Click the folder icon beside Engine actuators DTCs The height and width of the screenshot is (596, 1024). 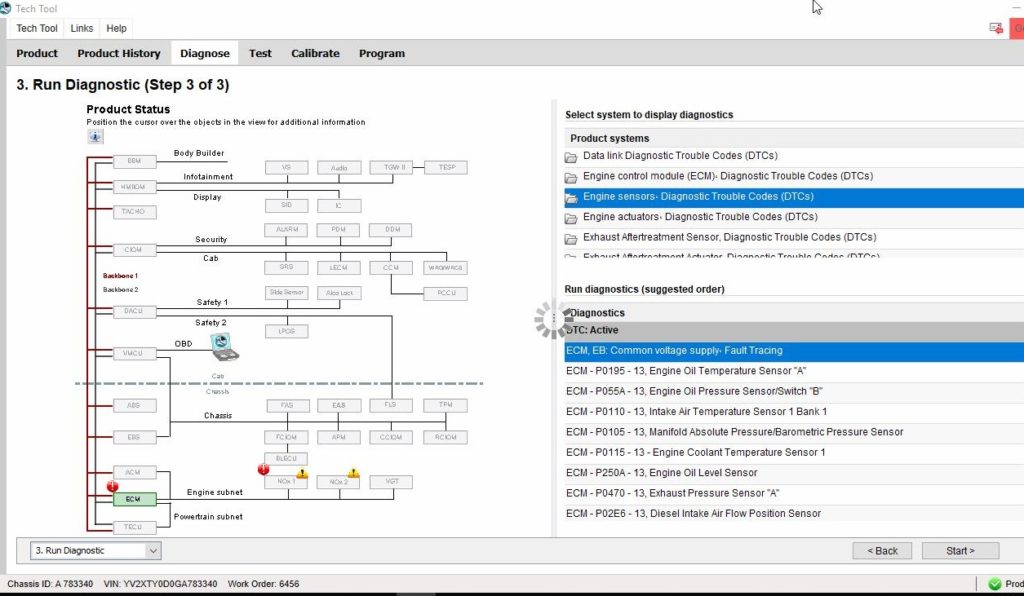pos(571,217)
